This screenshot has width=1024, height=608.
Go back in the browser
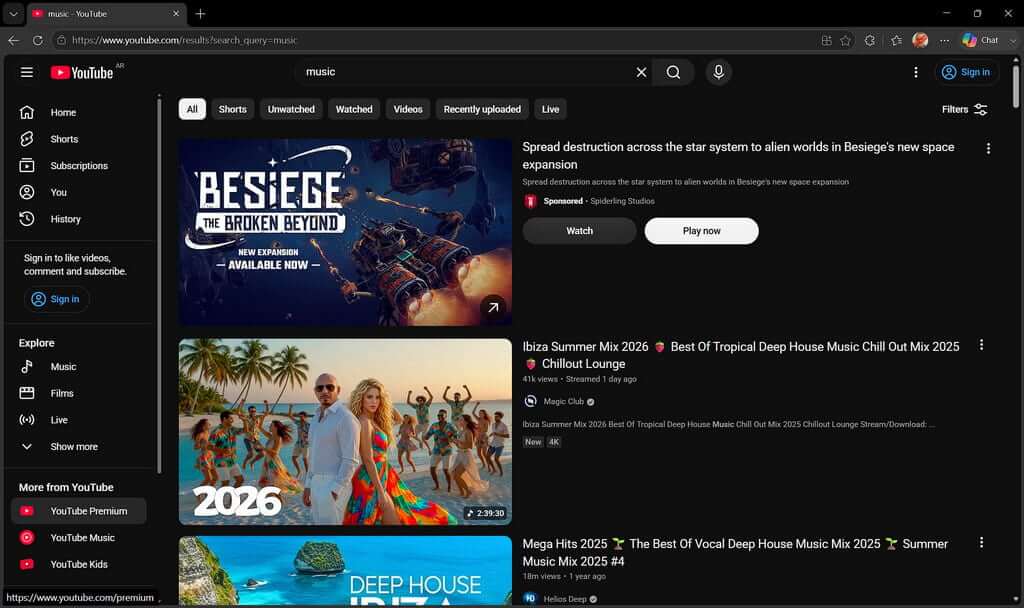click(x=14, y=40)
